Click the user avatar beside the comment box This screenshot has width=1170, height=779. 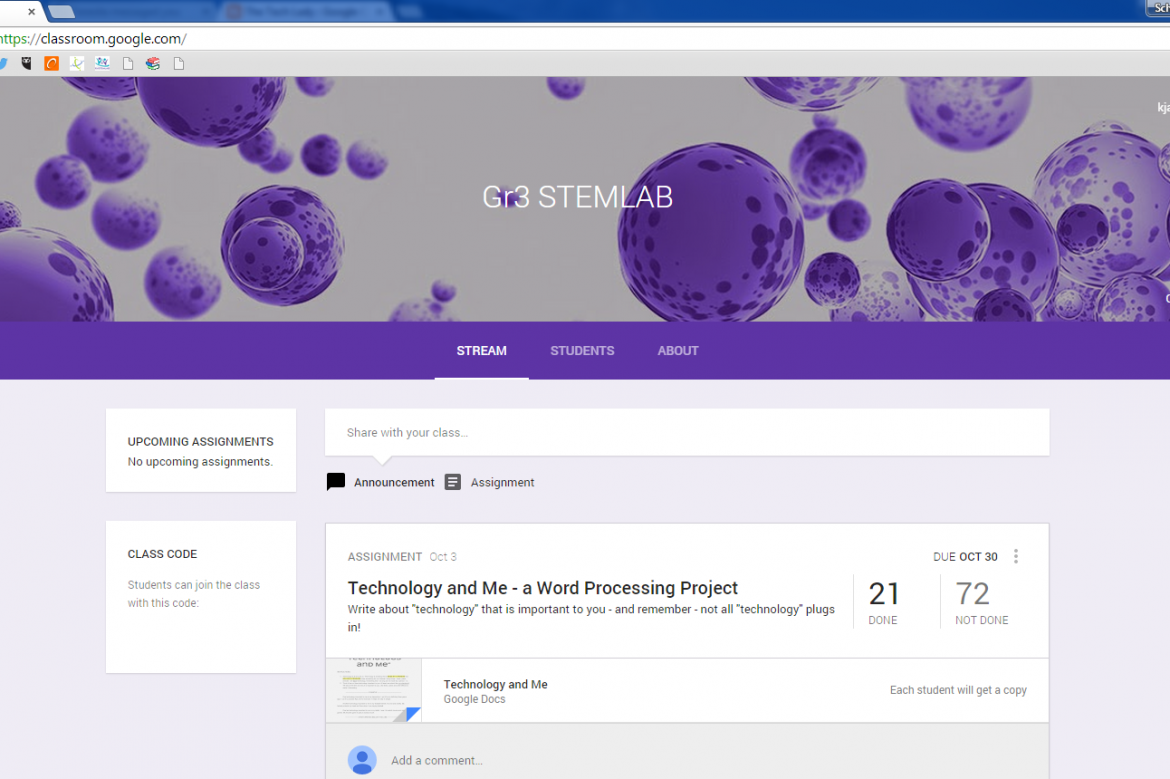click(x=362, y=760)
